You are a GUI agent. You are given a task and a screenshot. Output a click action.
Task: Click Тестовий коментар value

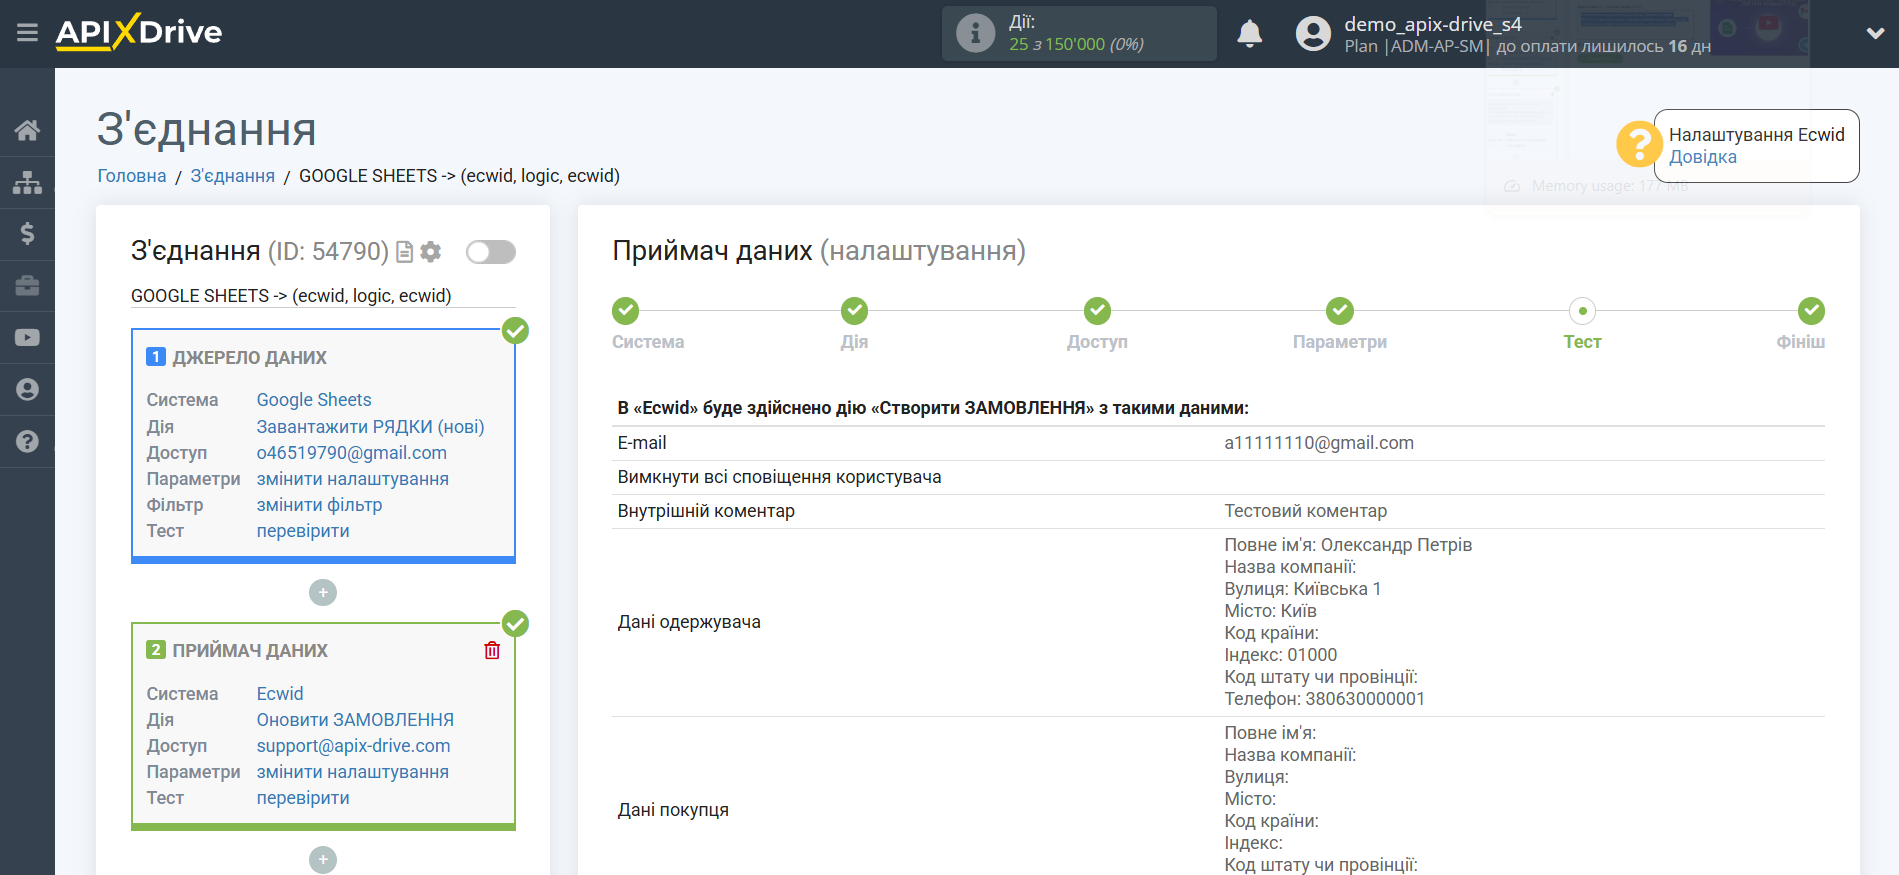[1306, 511]
